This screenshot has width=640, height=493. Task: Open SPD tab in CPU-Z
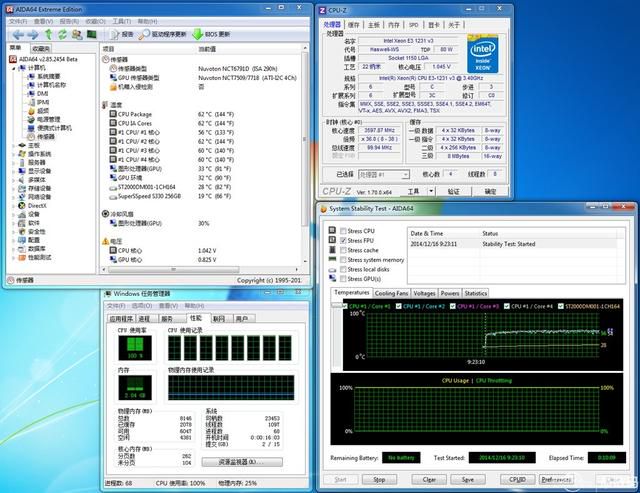pyautogui.click(x=413, y=25)
